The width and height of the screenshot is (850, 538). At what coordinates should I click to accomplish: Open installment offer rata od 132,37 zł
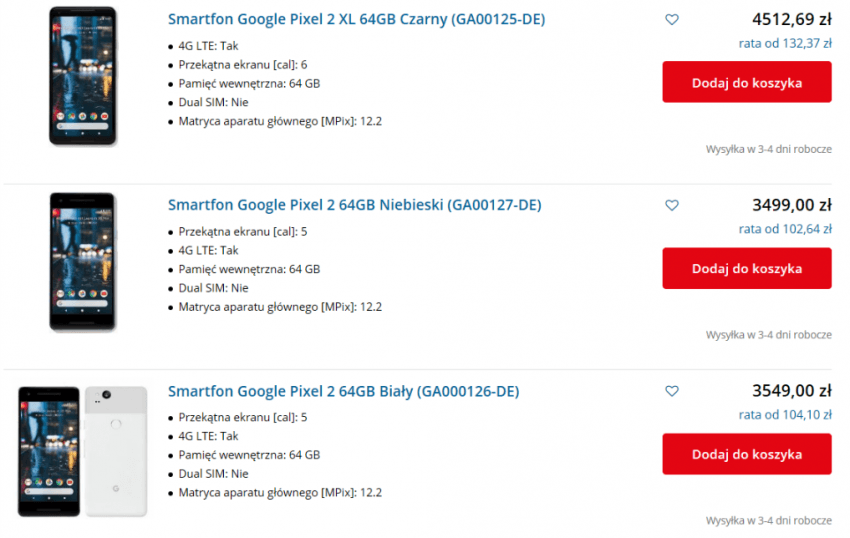pyautogui.click(x=785, y=43)
